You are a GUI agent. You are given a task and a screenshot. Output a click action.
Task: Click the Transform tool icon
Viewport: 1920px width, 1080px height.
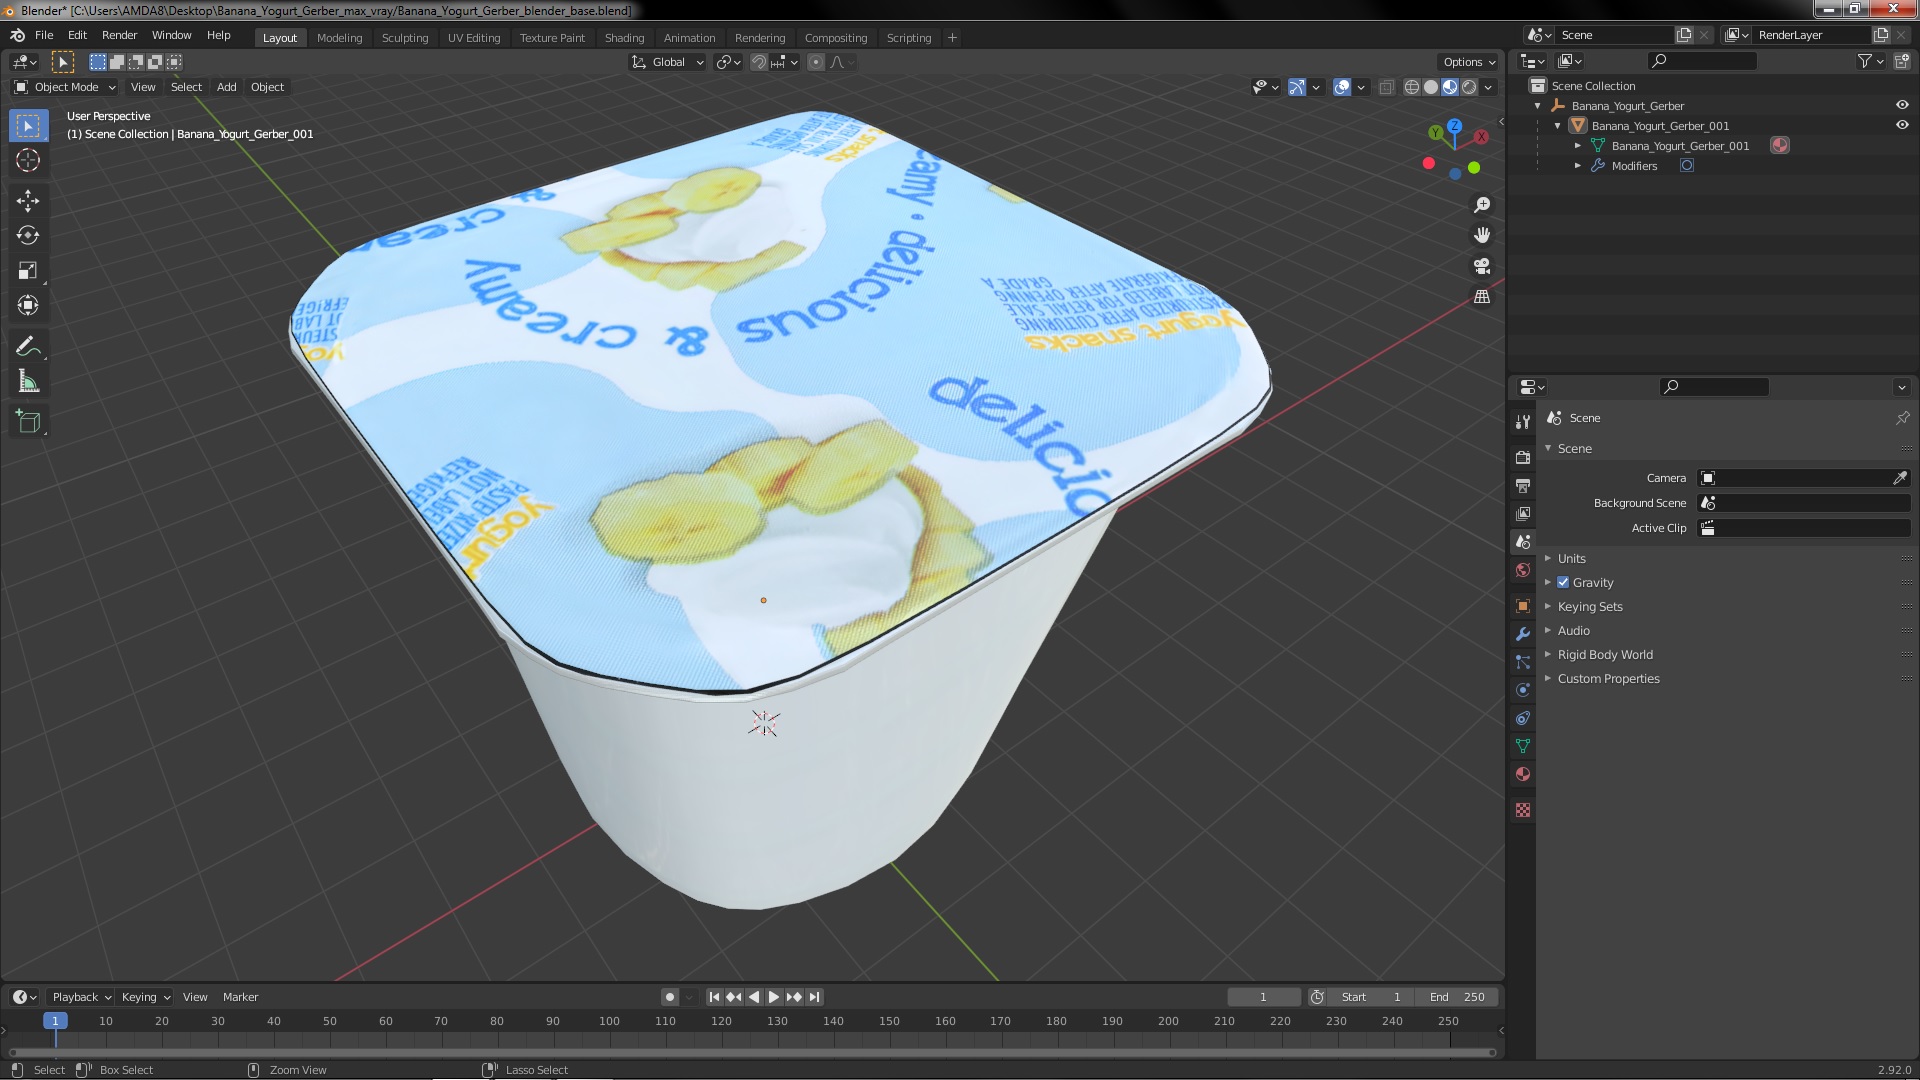click(29, 305)
